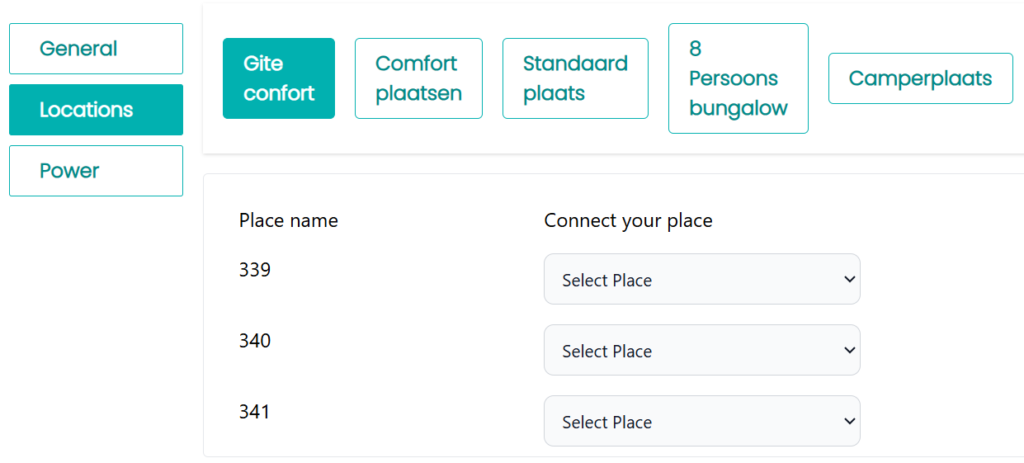Select the Camperplaats category

tap(920, 78)
